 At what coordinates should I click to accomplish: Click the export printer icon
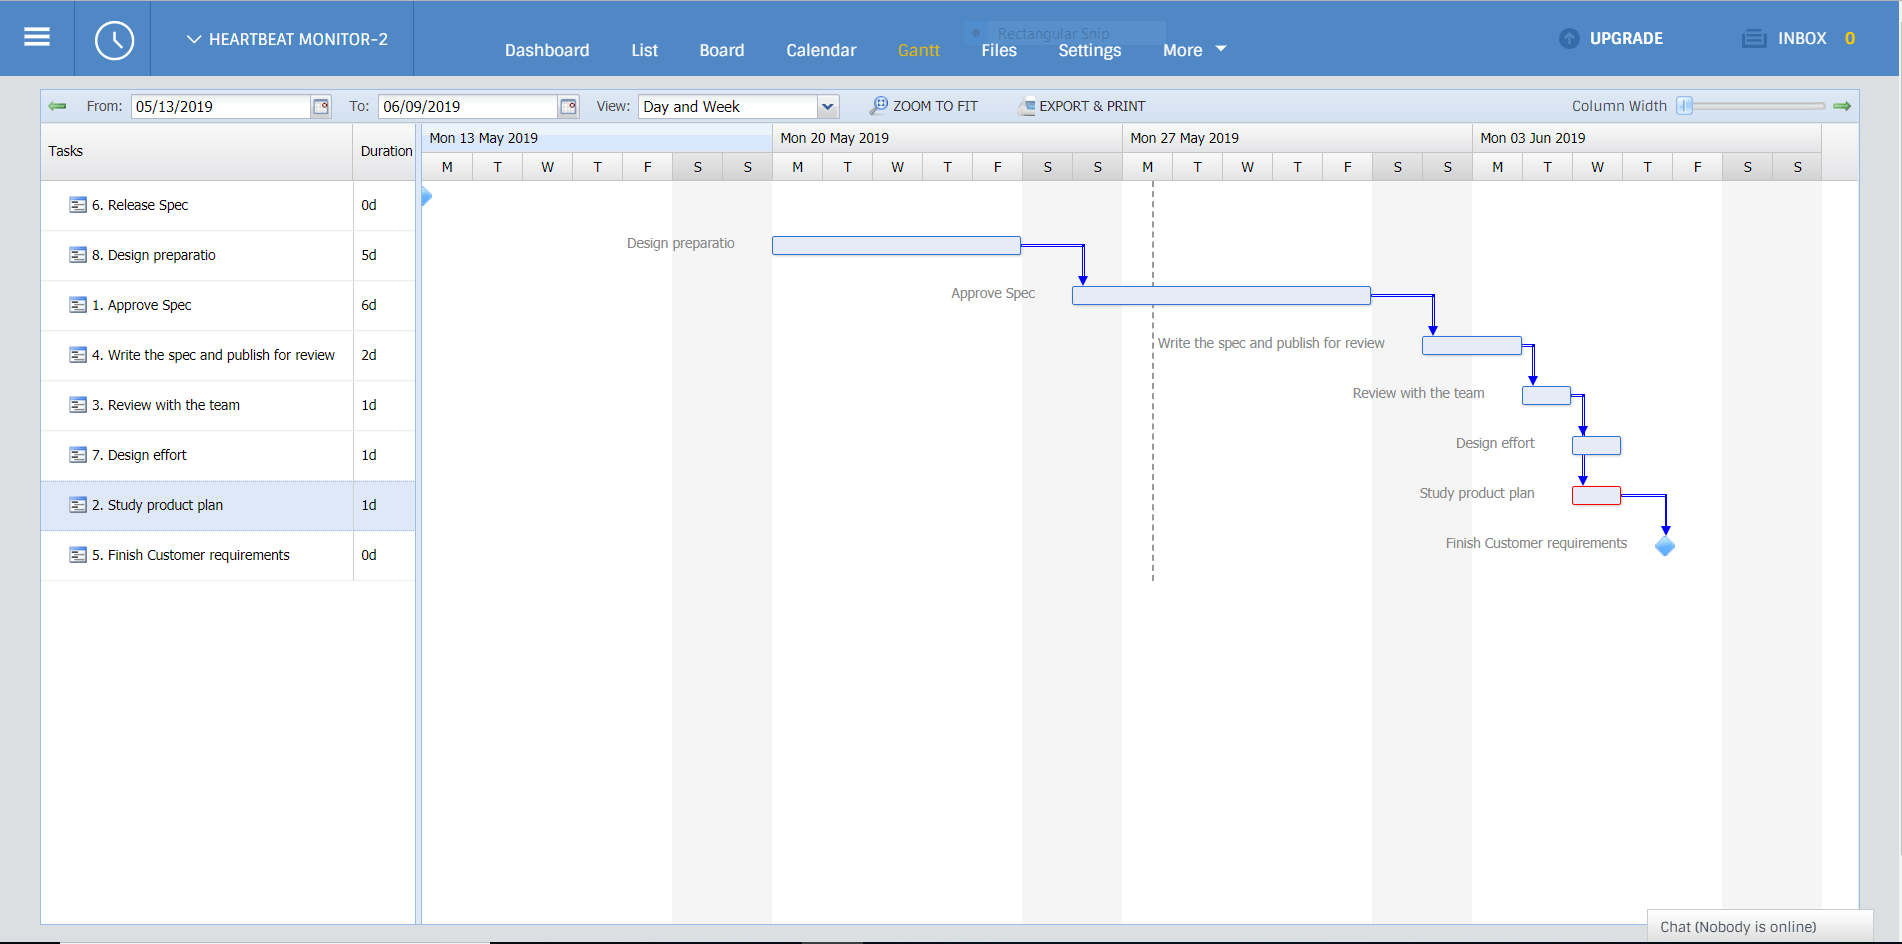1026,106
